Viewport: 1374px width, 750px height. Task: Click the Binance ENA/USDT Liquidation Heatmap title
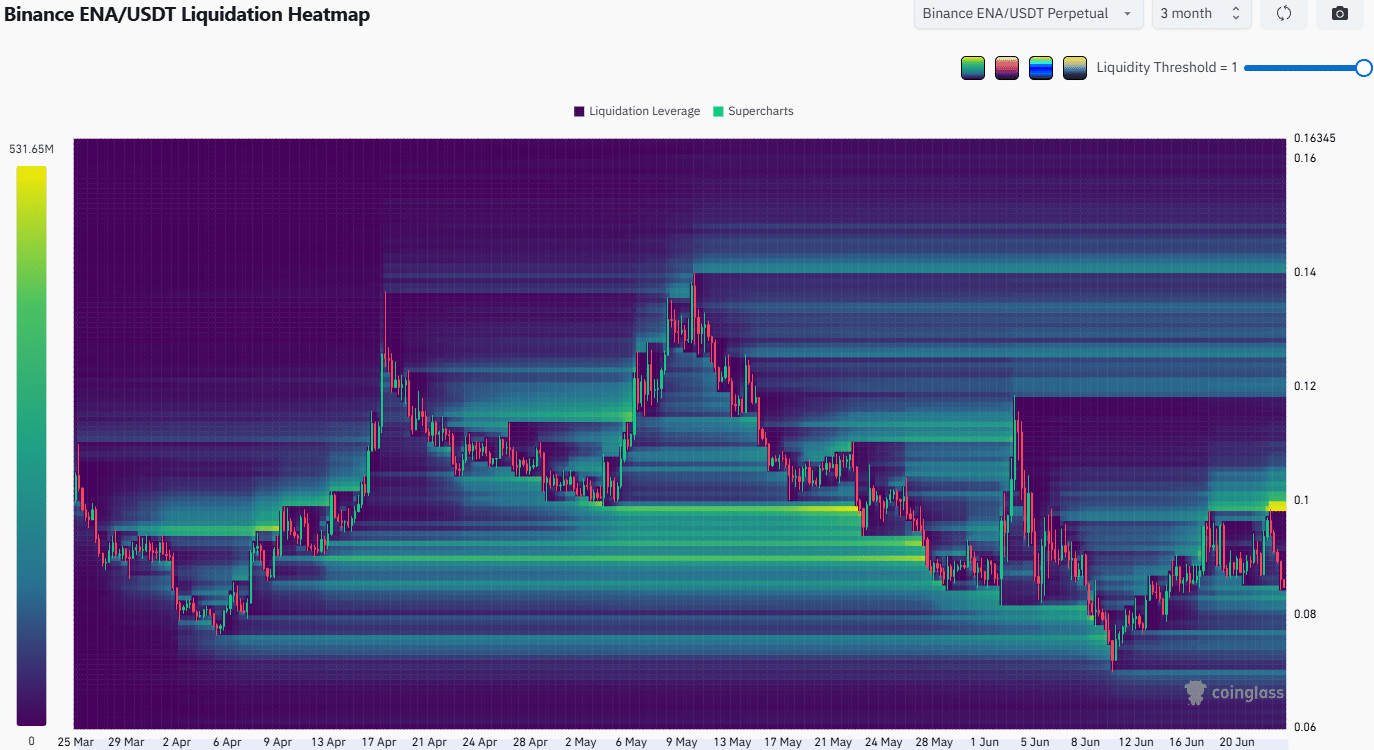(x=187, y=14)
